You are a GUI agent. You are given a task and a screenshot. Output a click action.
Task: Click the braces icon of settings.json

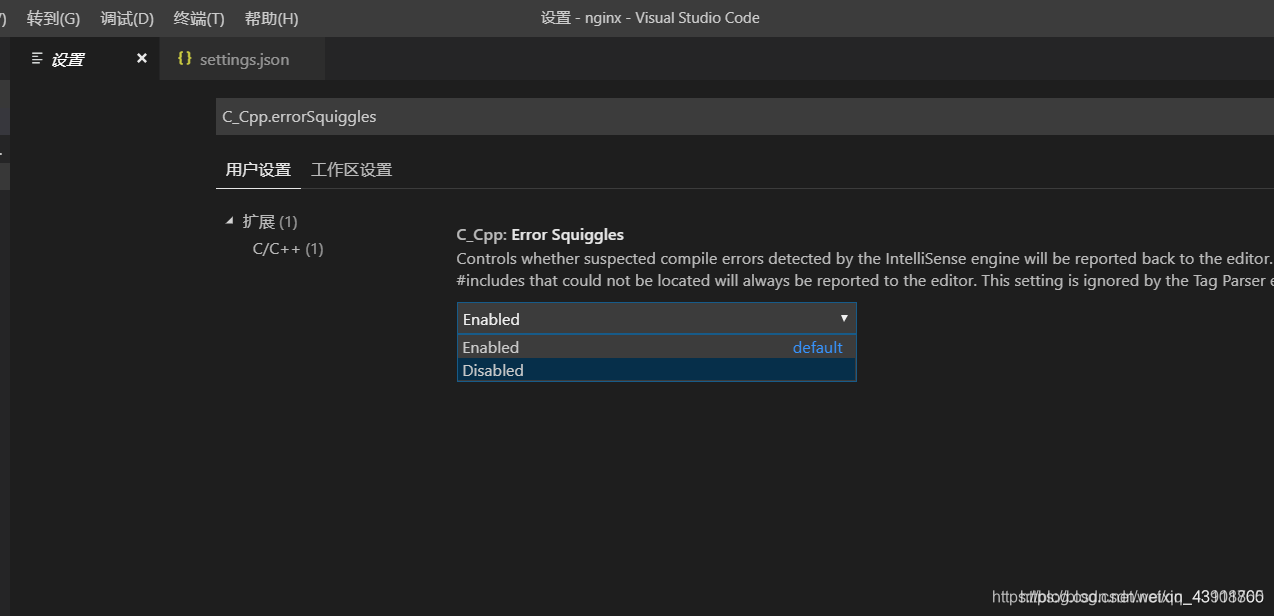[x=184, y=59]
